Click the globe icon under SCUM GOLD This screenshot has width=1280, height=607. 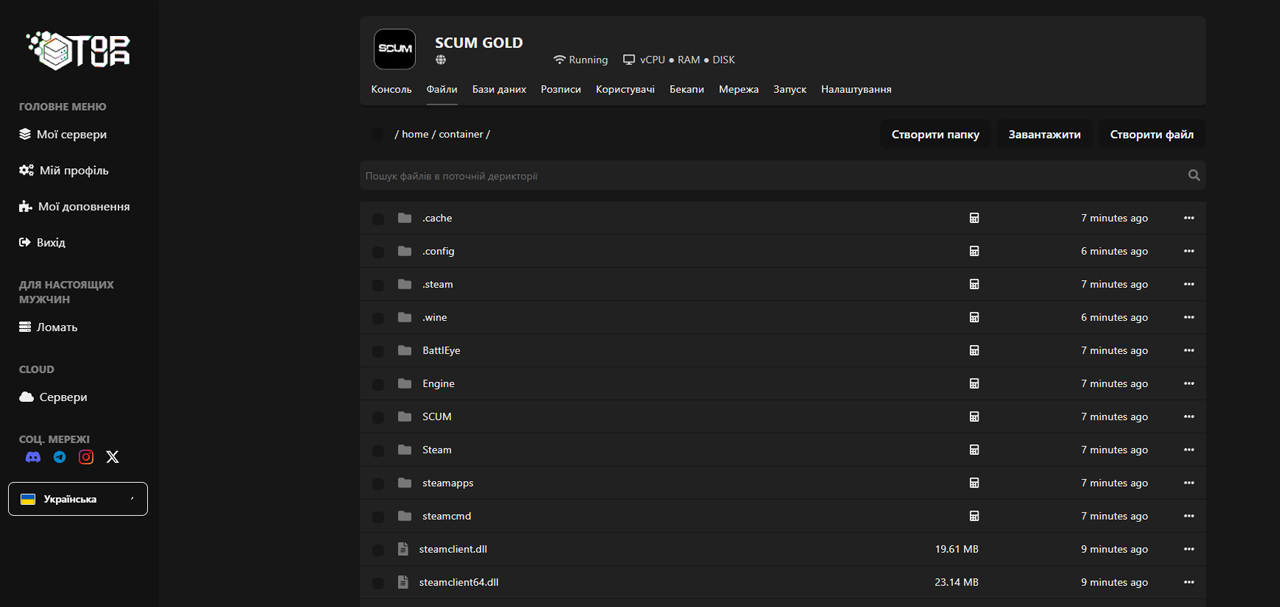click(x=441, y=60)
